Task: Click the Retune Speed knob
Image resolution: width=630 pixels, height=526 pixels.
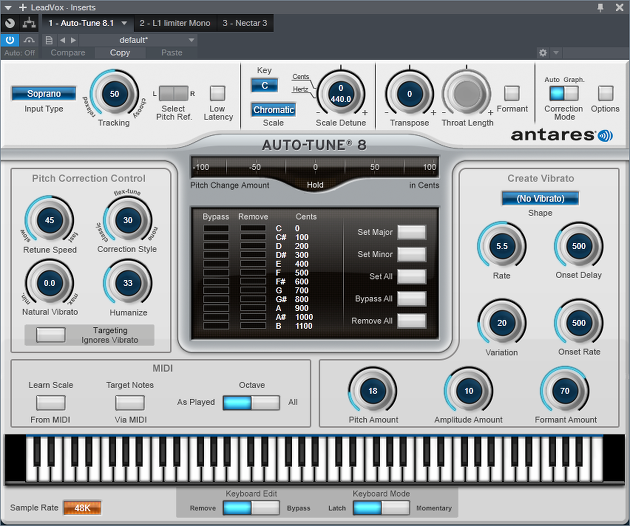Action: [49, 220]
